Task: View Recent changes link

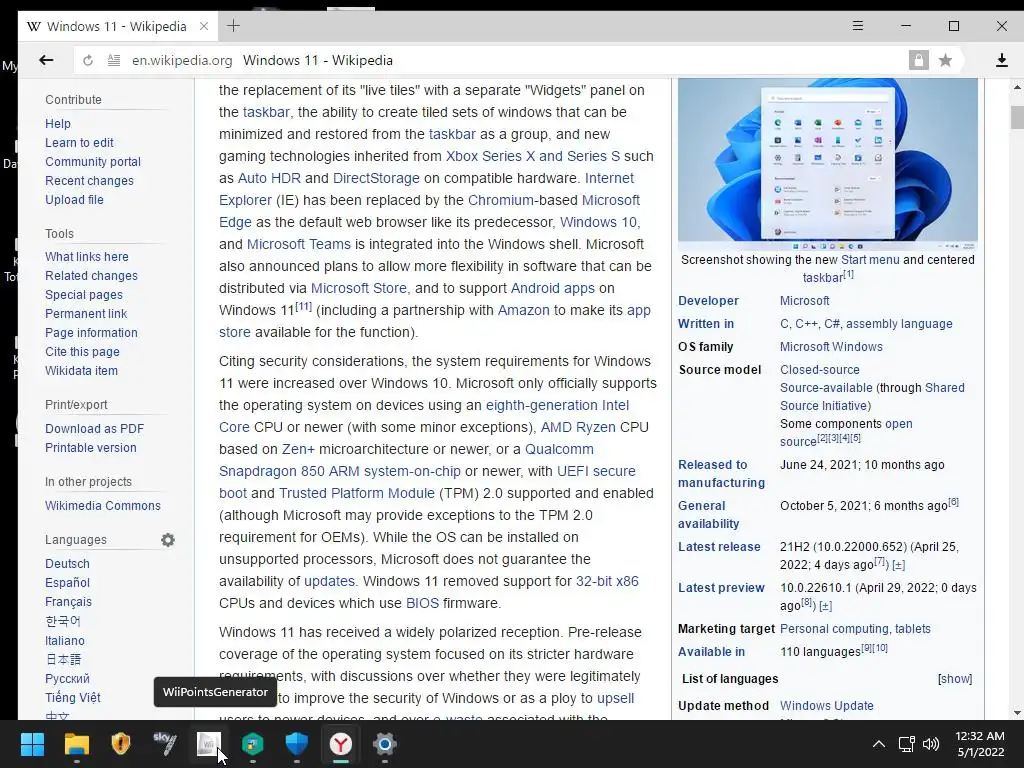Action: click(x=89, y=180)
